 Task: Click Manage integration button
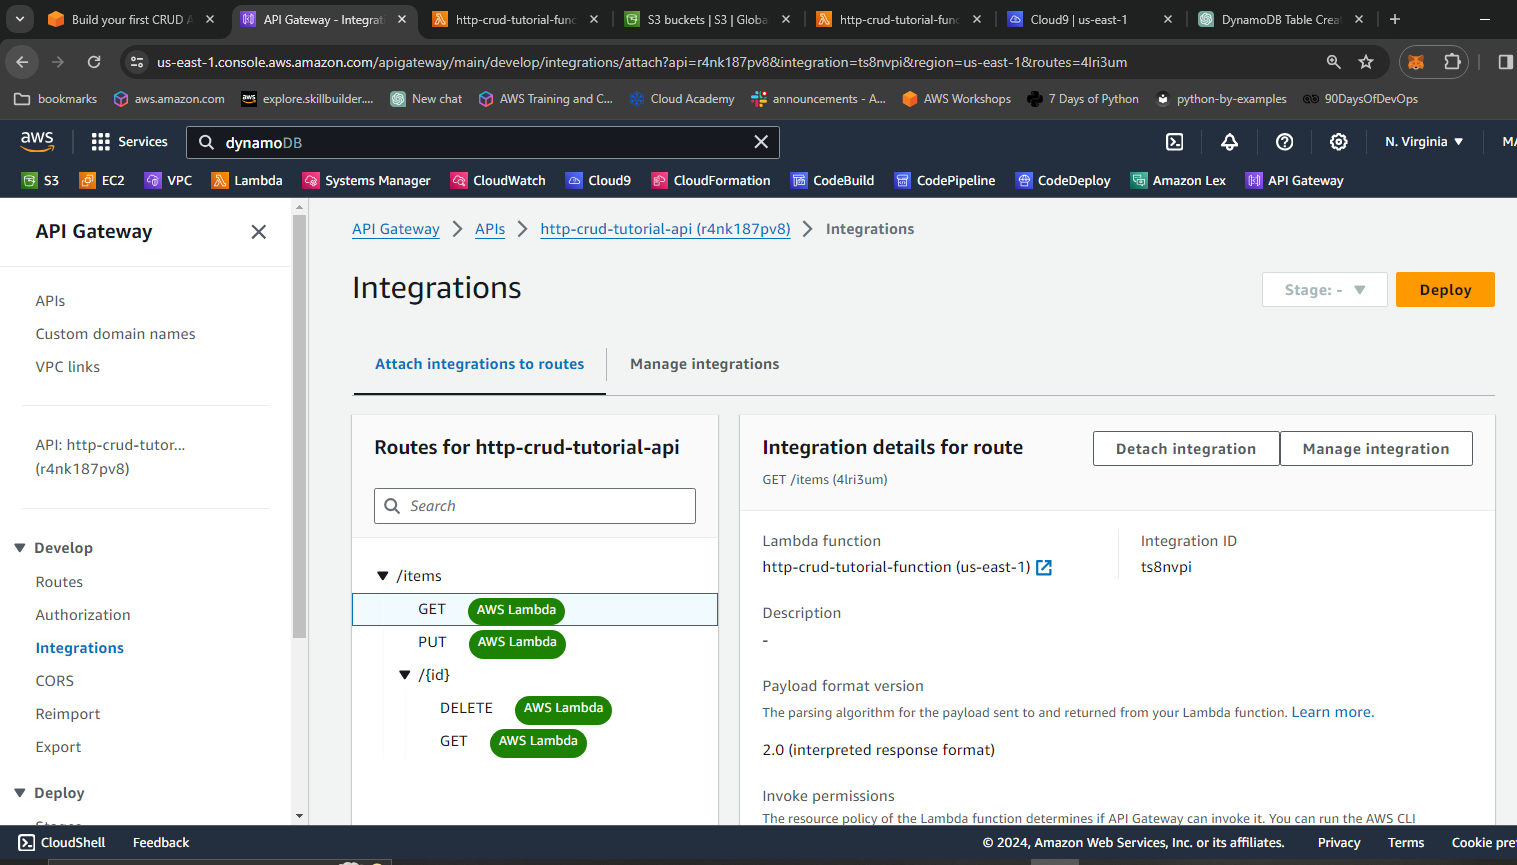pyautogui.click(x=1376, y=449)
